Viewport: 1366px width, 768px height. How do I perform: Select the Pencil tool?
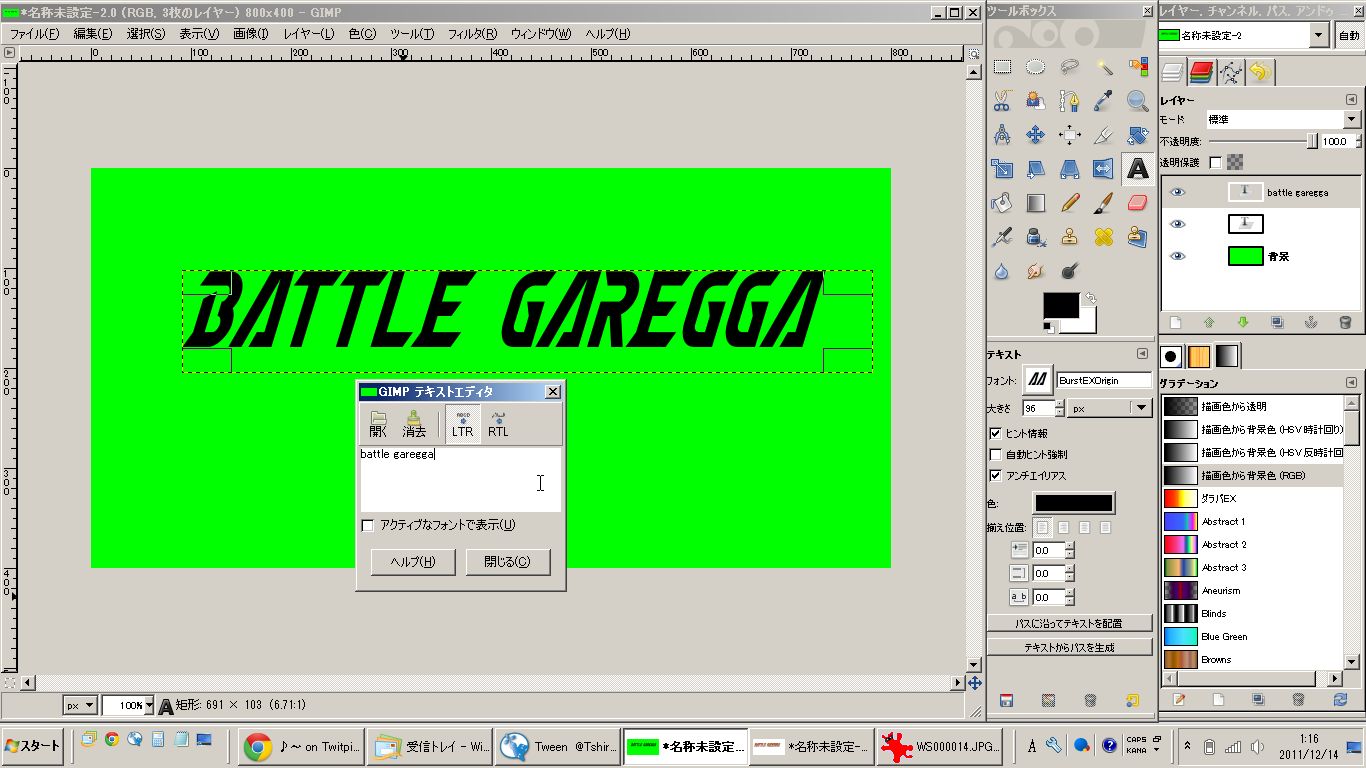coord(1070,203)
